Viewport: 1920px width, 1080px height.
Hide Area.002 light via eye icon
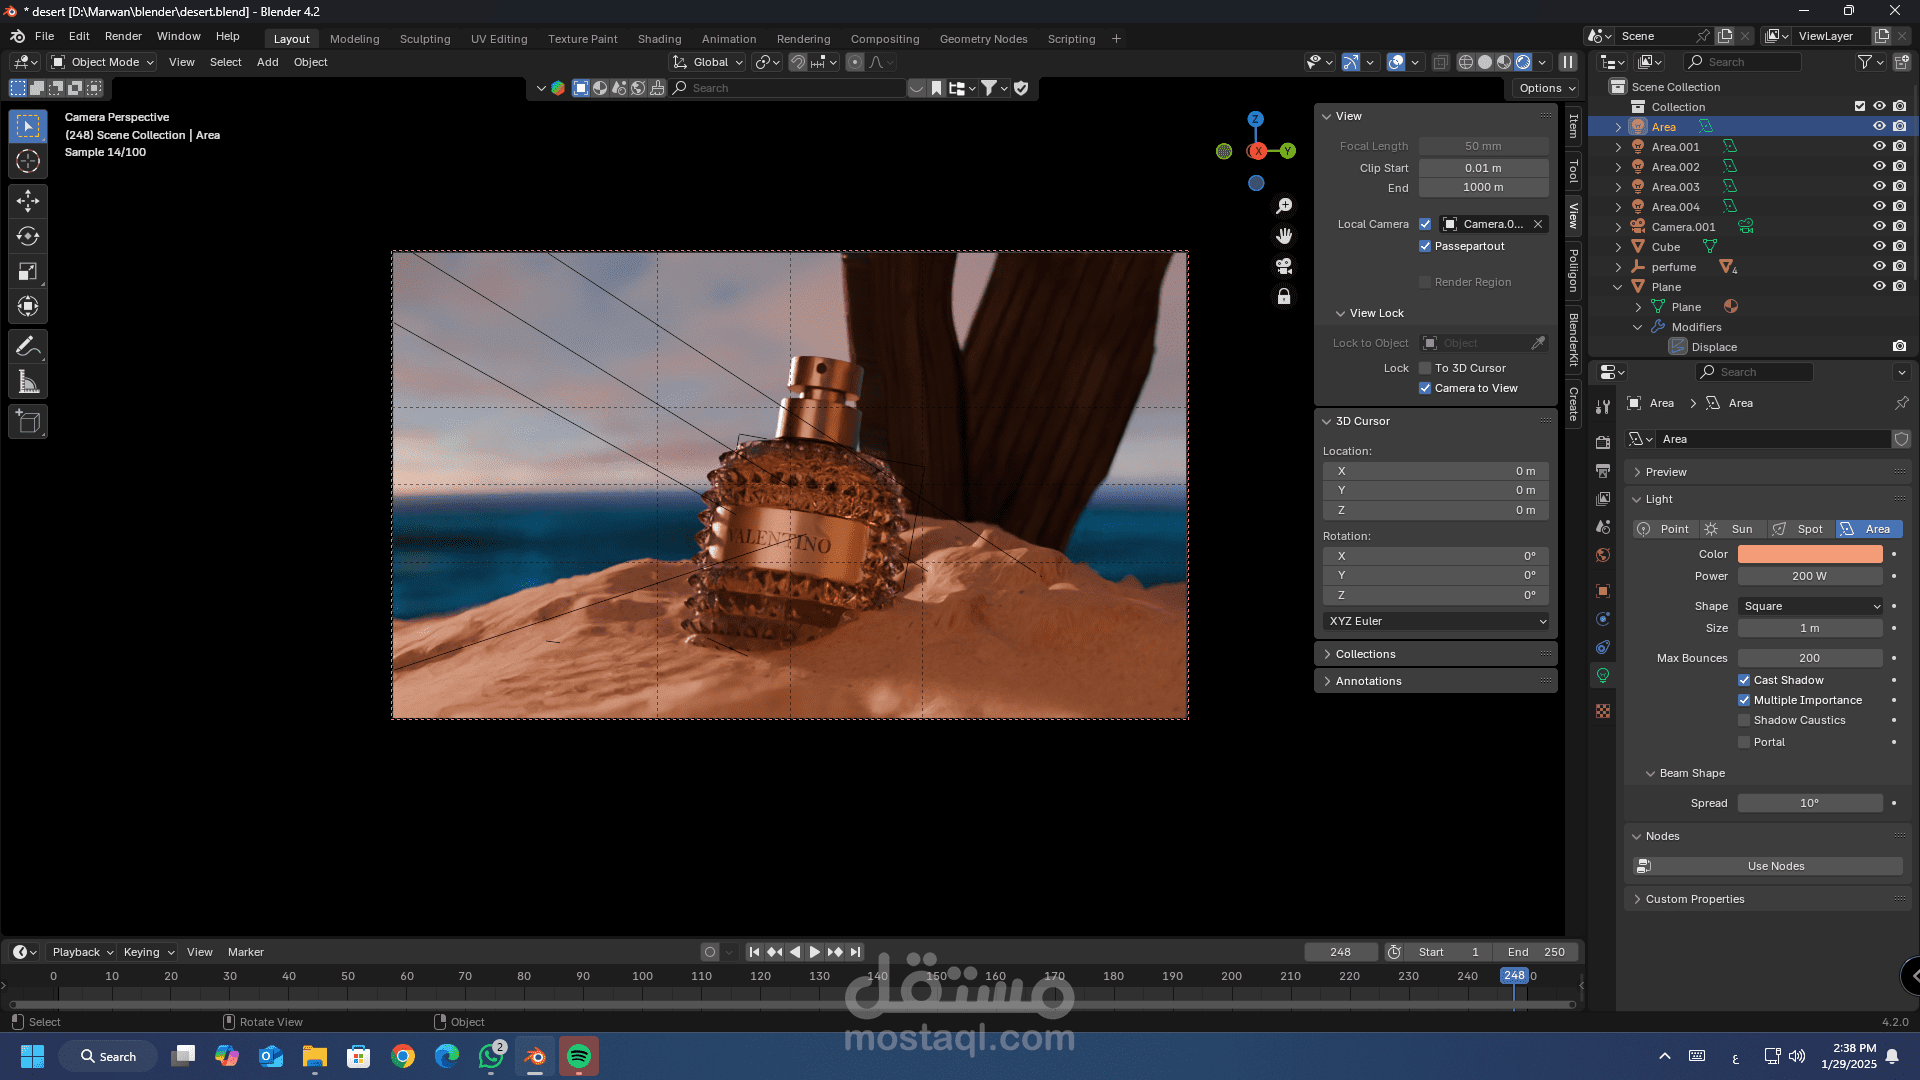click(1879, 167)
